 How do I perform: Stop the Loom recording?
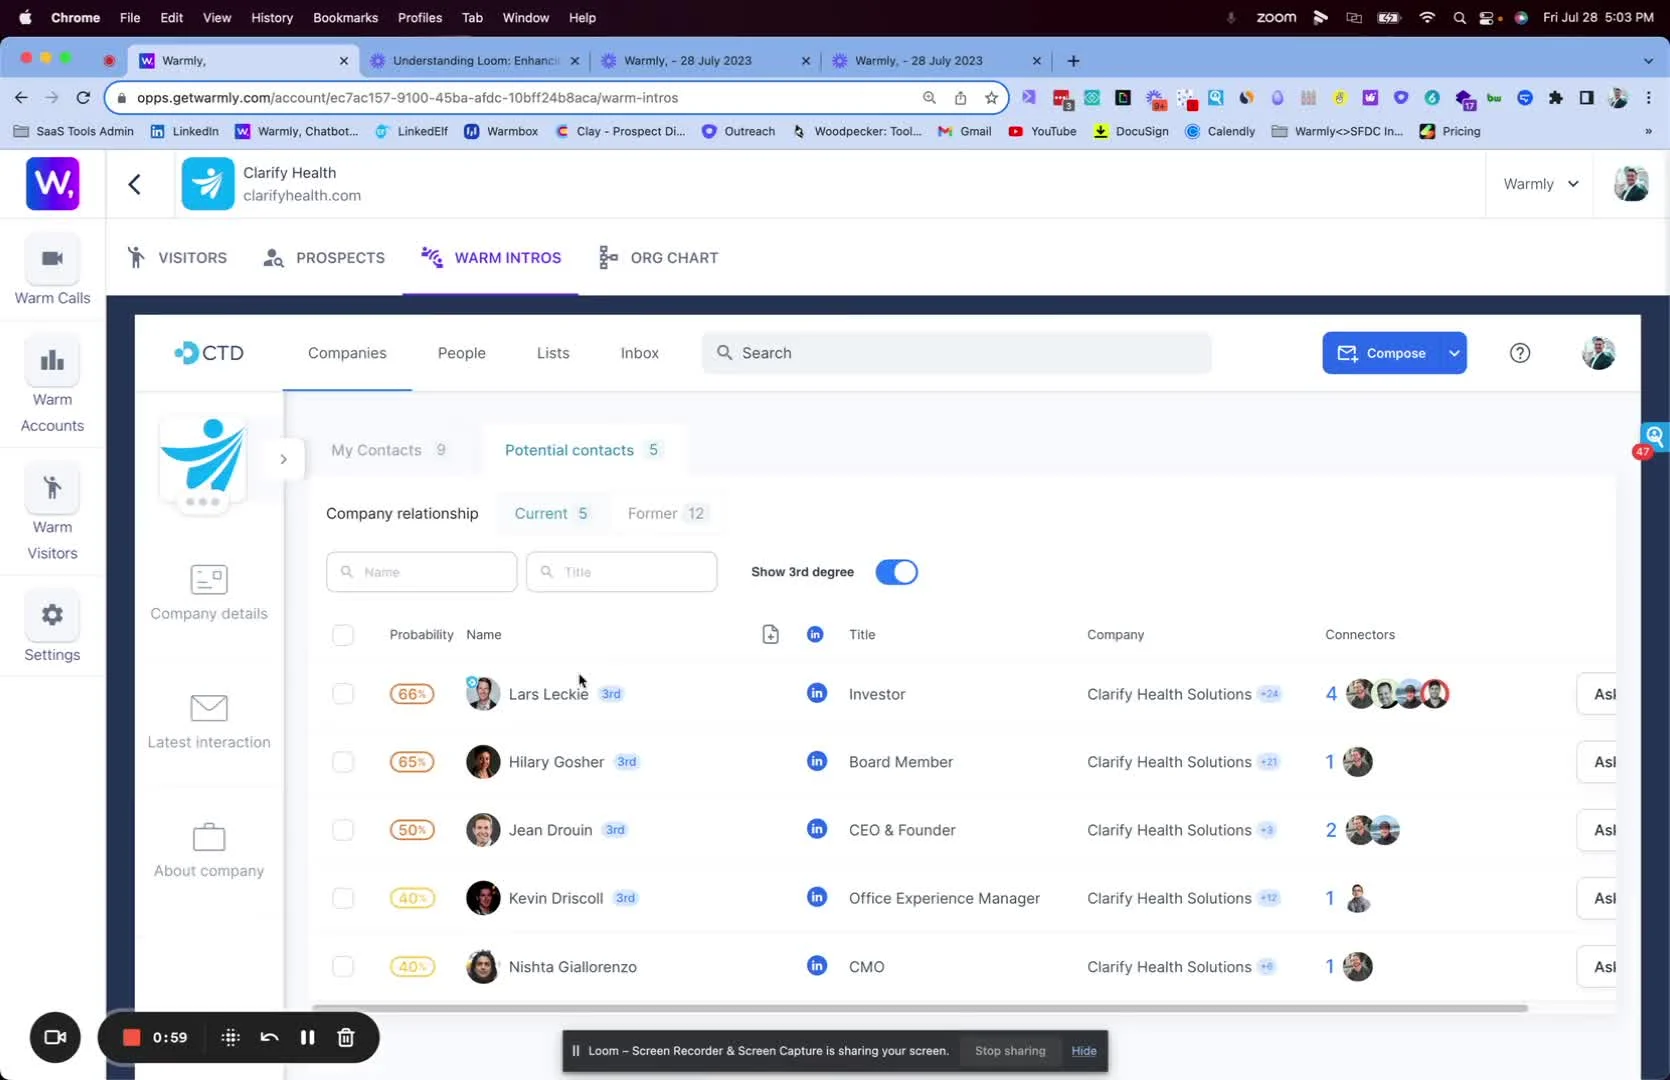coord(131,1037)
